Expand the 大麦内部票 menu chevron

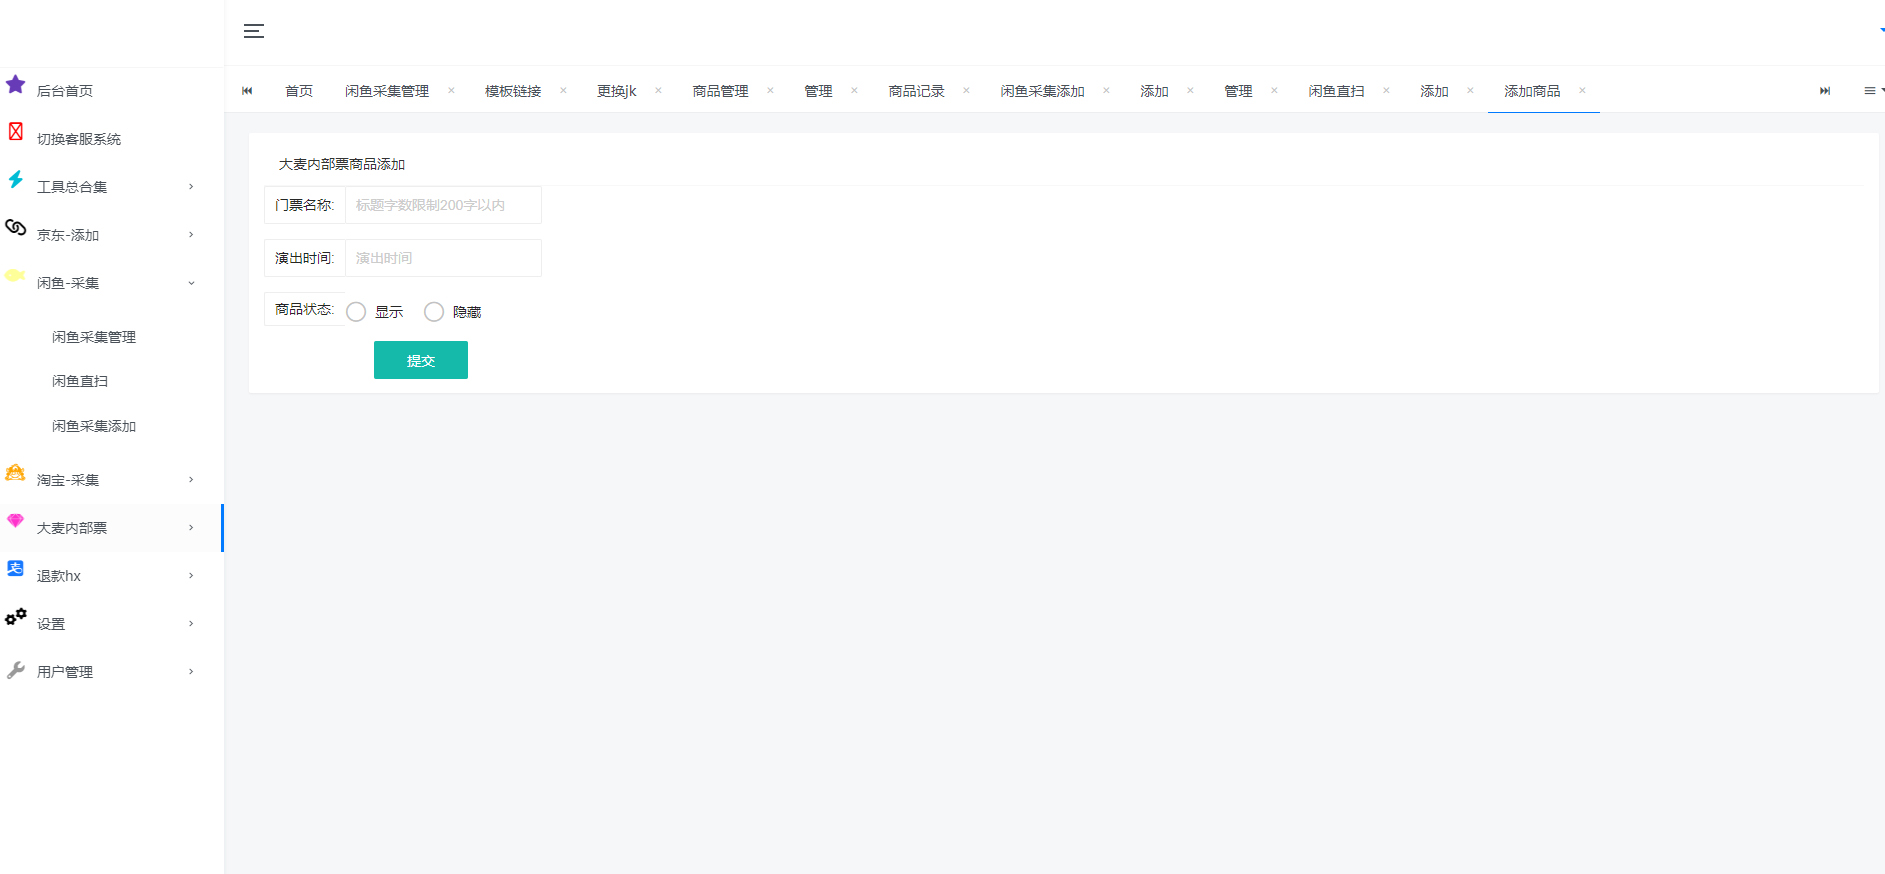pyautogui.click(x=191, y=528)
